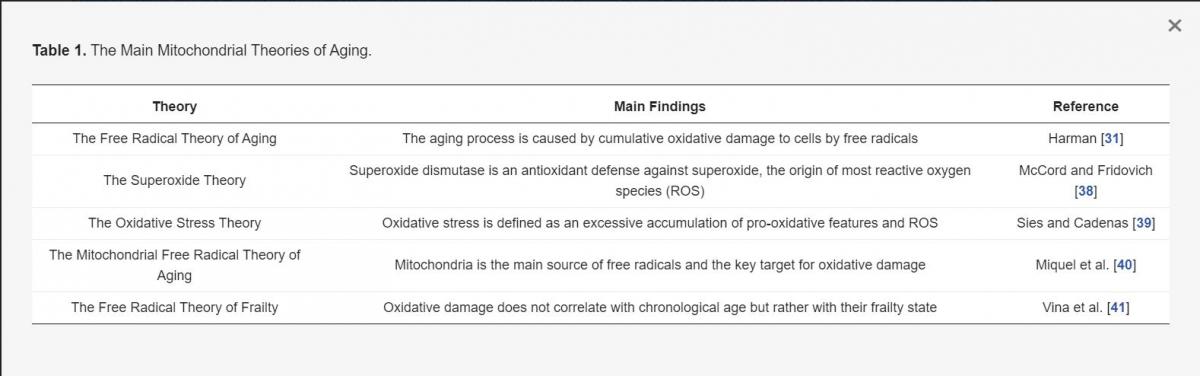1200x376 pixels.
Task: Select Mitochondrial Free Radical Theory of Aging cell
Action: coord(174,265)
